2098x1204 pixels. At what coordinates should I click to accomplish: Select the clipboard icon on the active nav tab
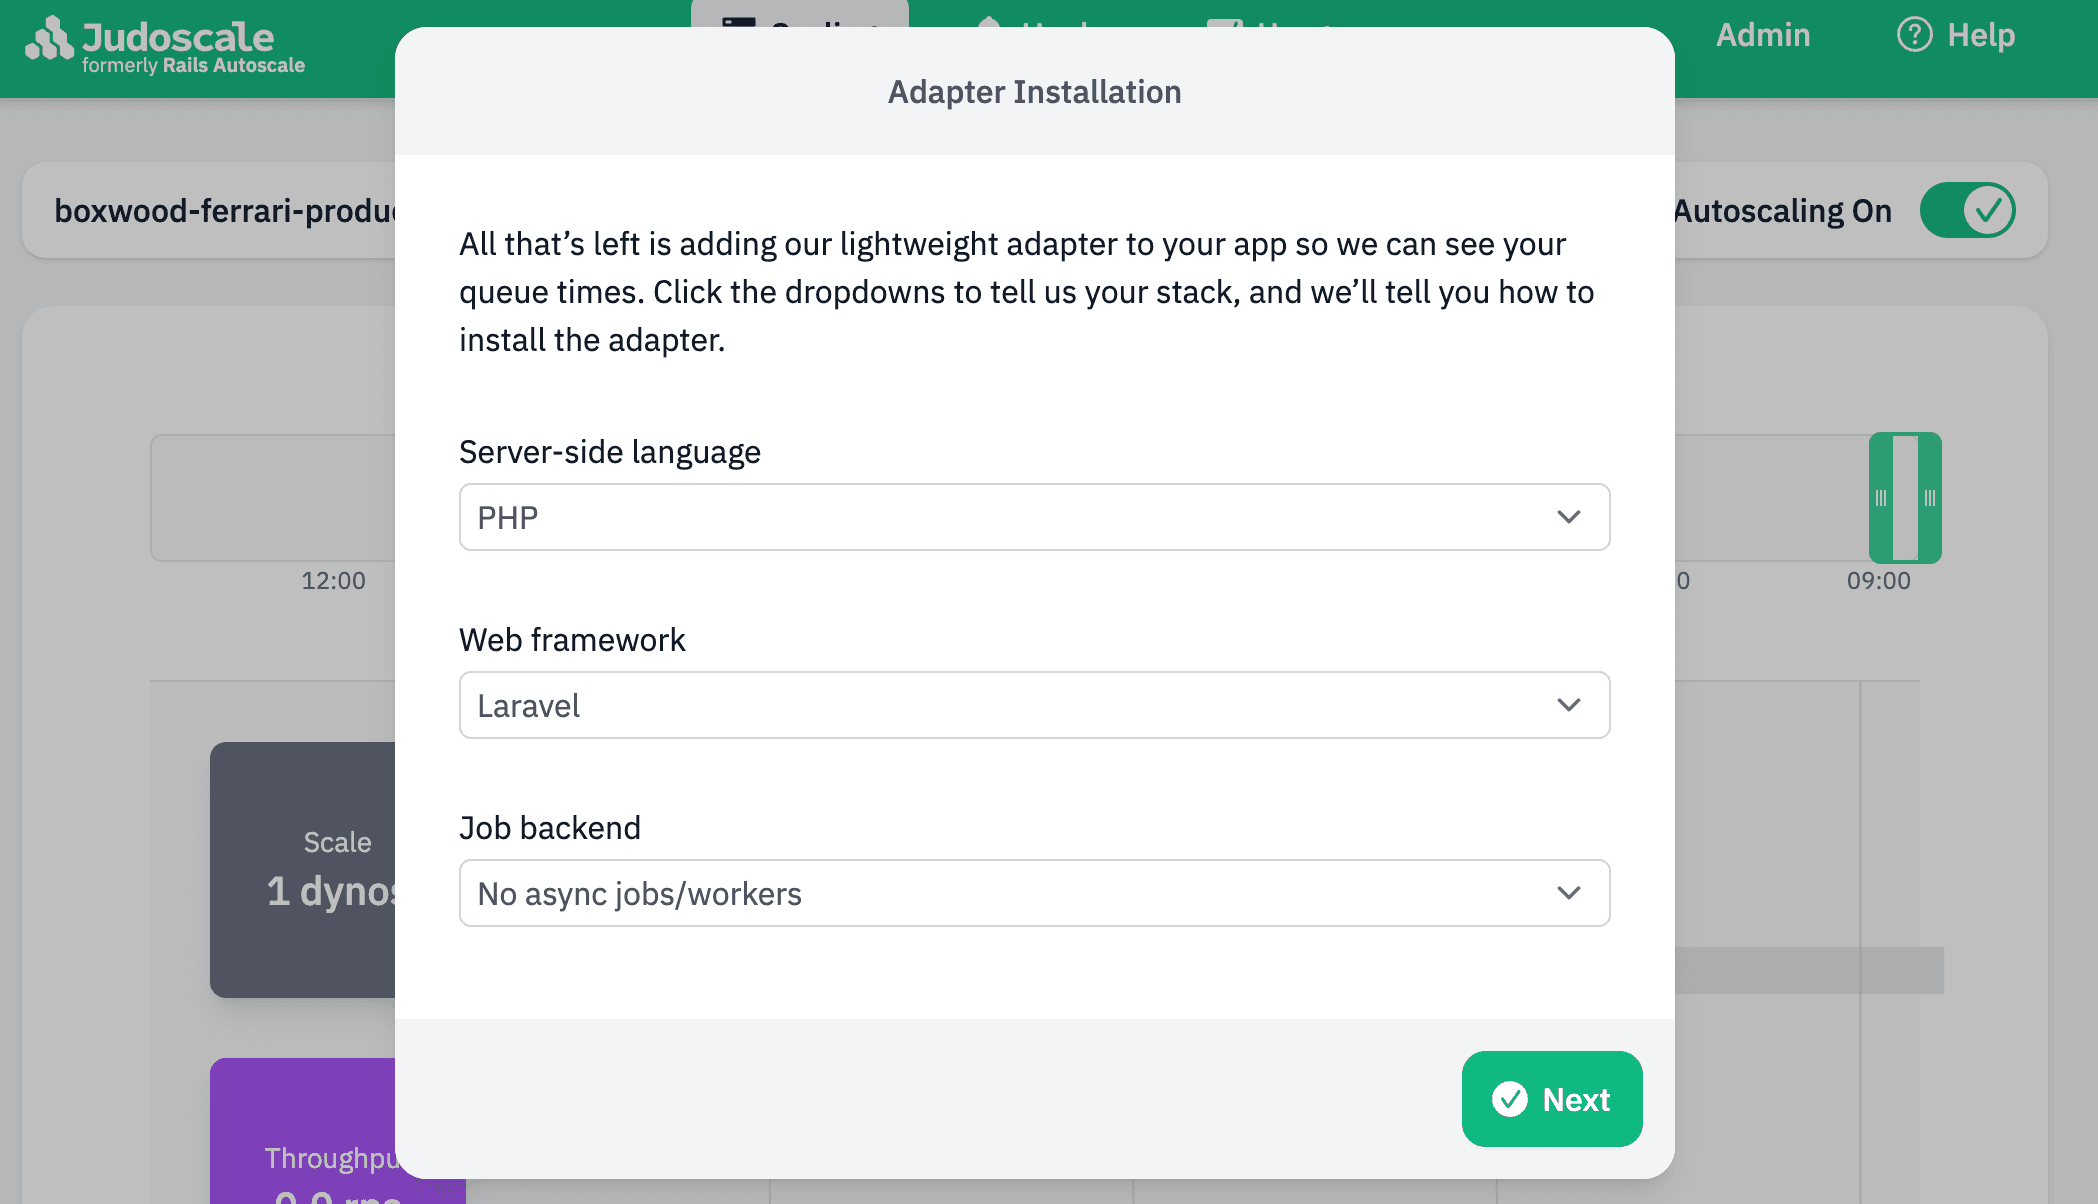coord(737,22)
